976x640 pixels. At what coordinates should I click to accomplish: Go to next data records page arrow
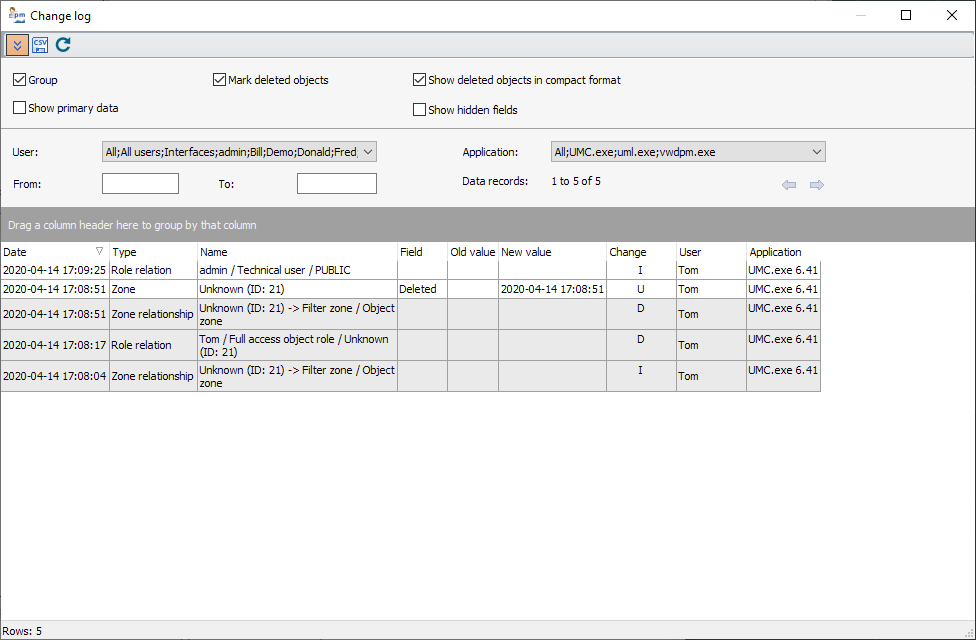tap(817, 185)
